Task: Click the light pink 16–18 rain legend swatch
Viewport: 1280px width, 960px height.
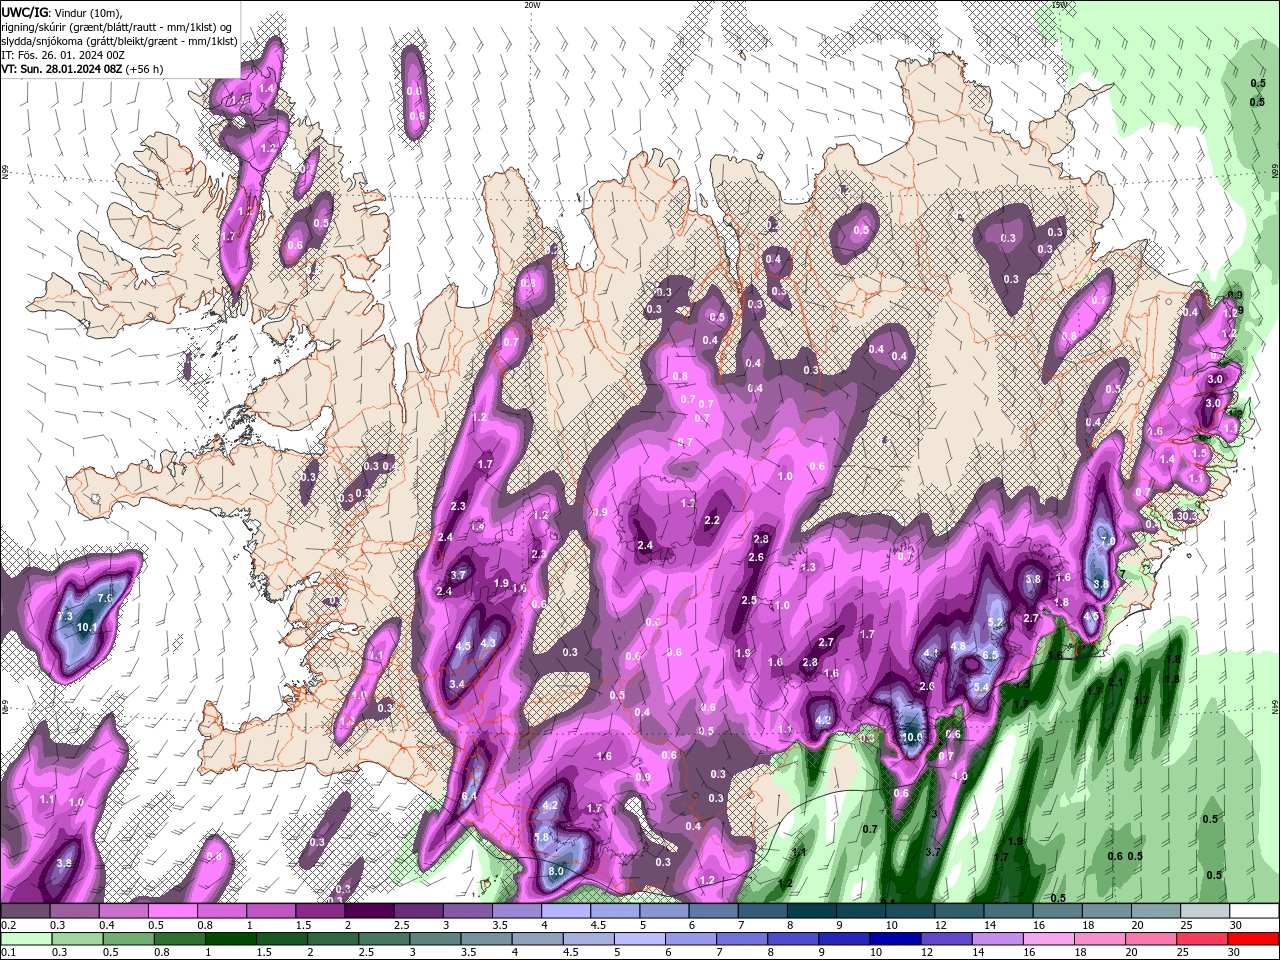Action: (x=1050, y=939)
